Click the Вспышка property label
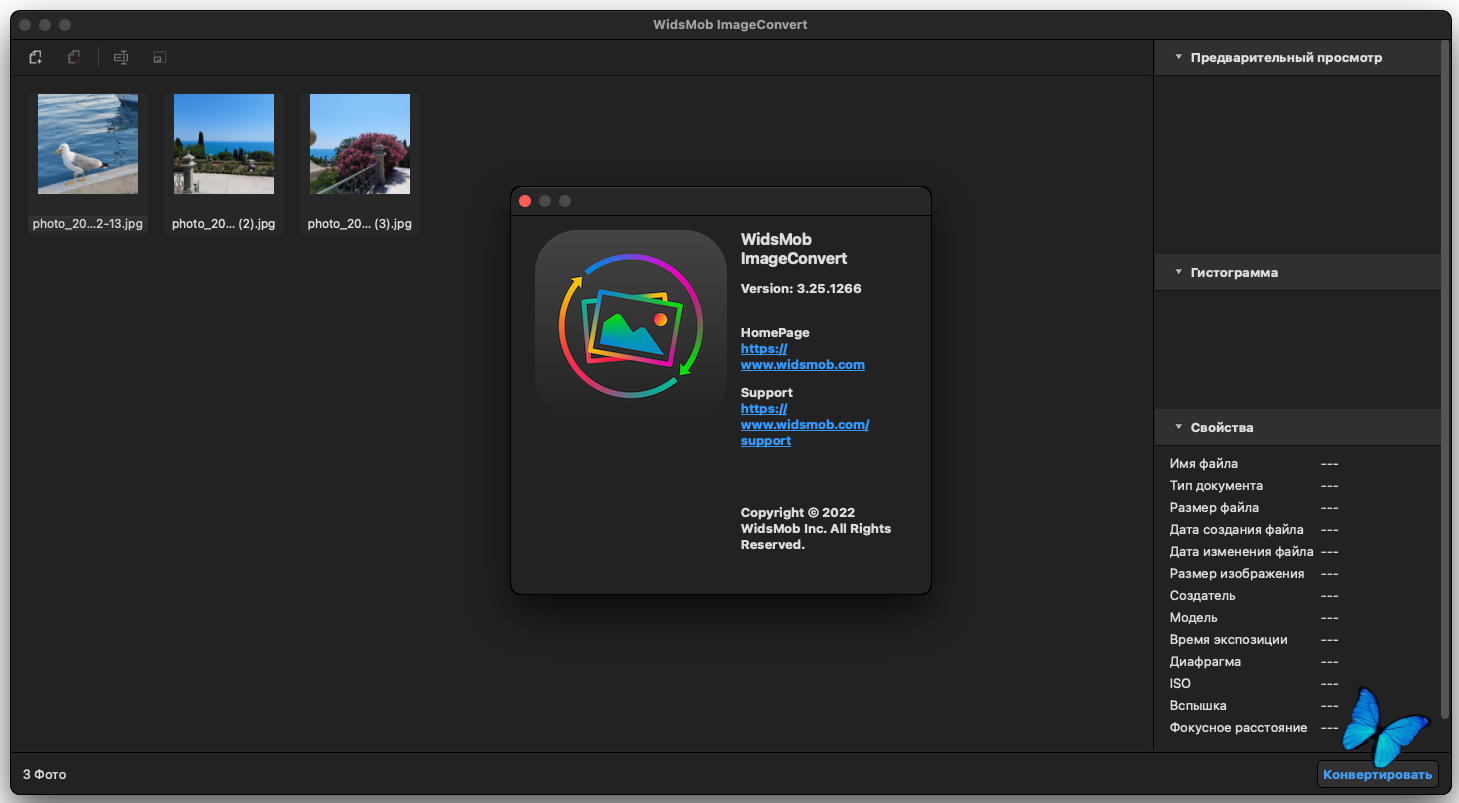This screenshot has width=1459, height=803. coord(1198,706)
